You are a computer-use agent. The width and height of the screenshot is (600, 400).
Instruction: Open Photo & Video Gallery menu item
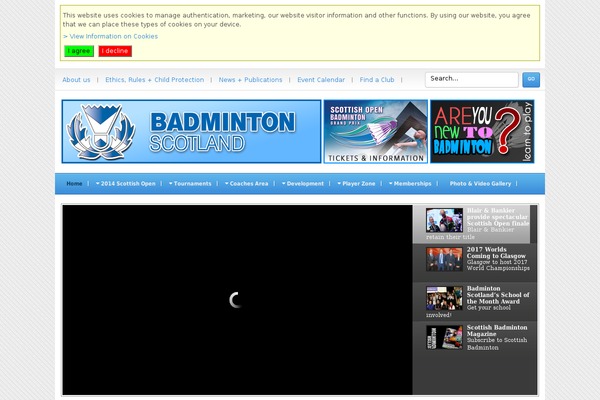click(480, 184)
